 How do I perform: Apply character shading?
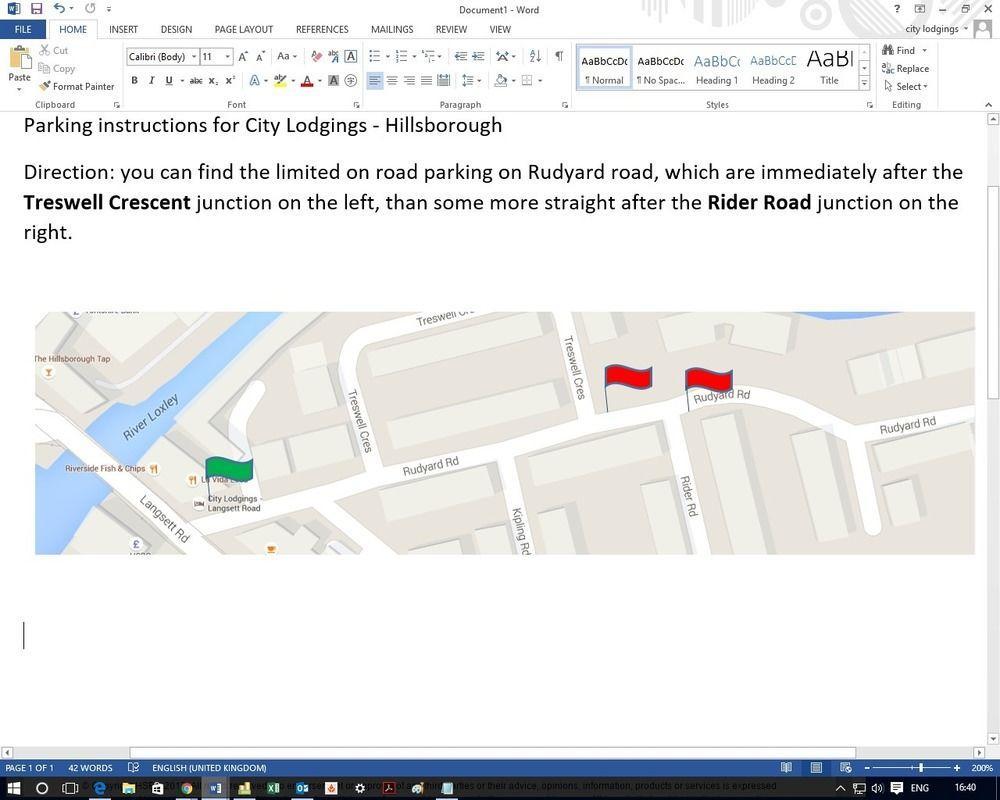pyautogui.click(x=334, y=80)
